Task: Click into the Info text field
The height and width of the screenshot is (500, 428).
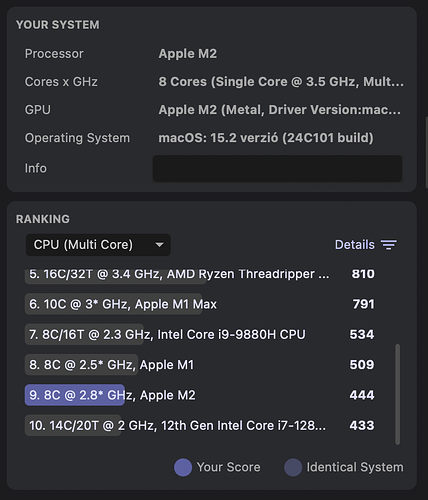Action: click(277, 168)
